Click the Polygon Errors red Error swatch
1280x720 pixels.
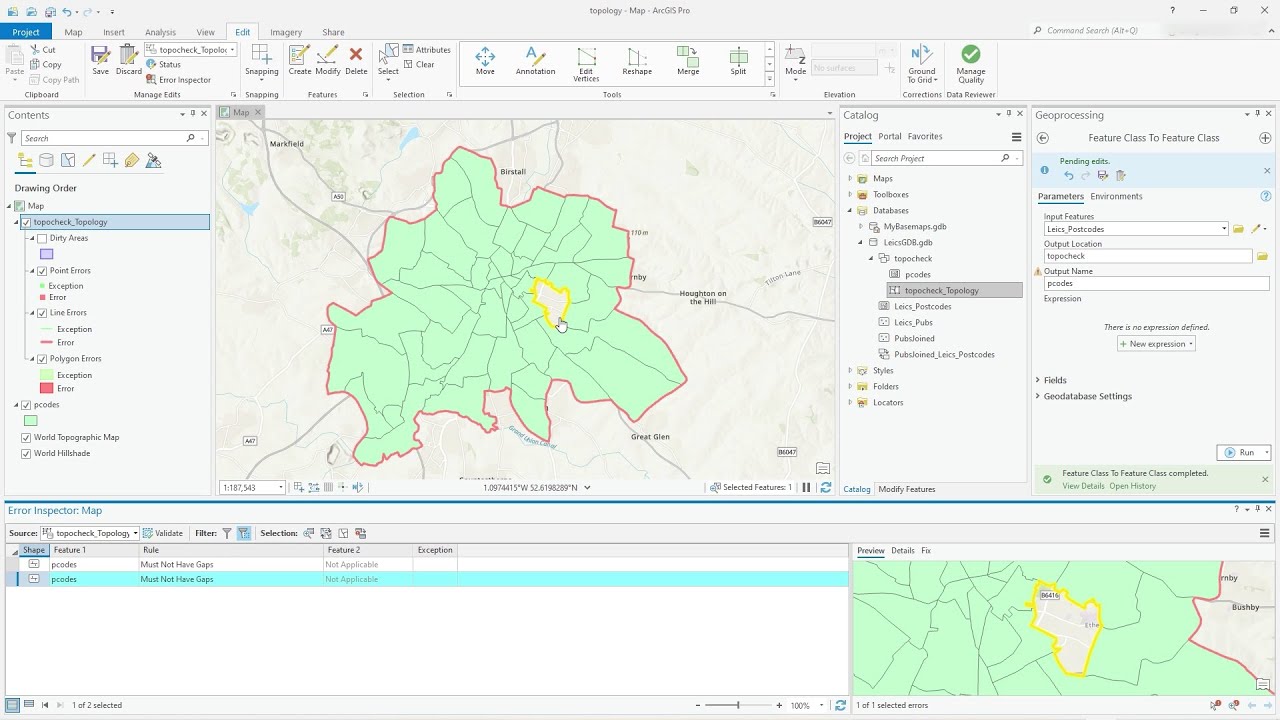[x=46, y=388]
